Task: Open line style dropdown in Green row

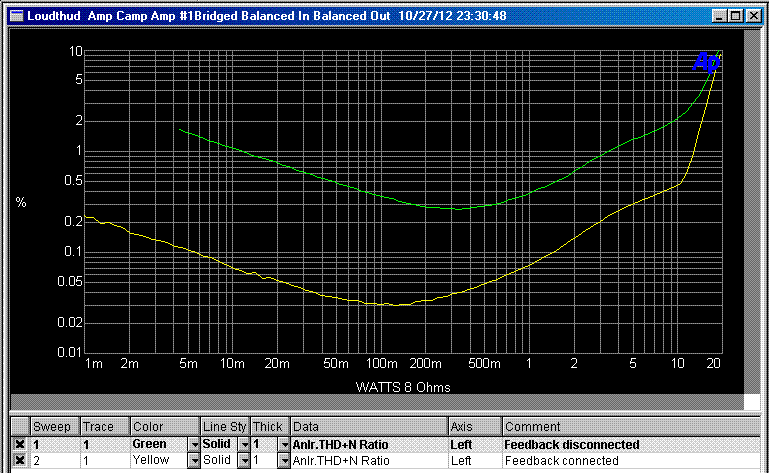Action: pyautogui.click(x=244, y=445)
